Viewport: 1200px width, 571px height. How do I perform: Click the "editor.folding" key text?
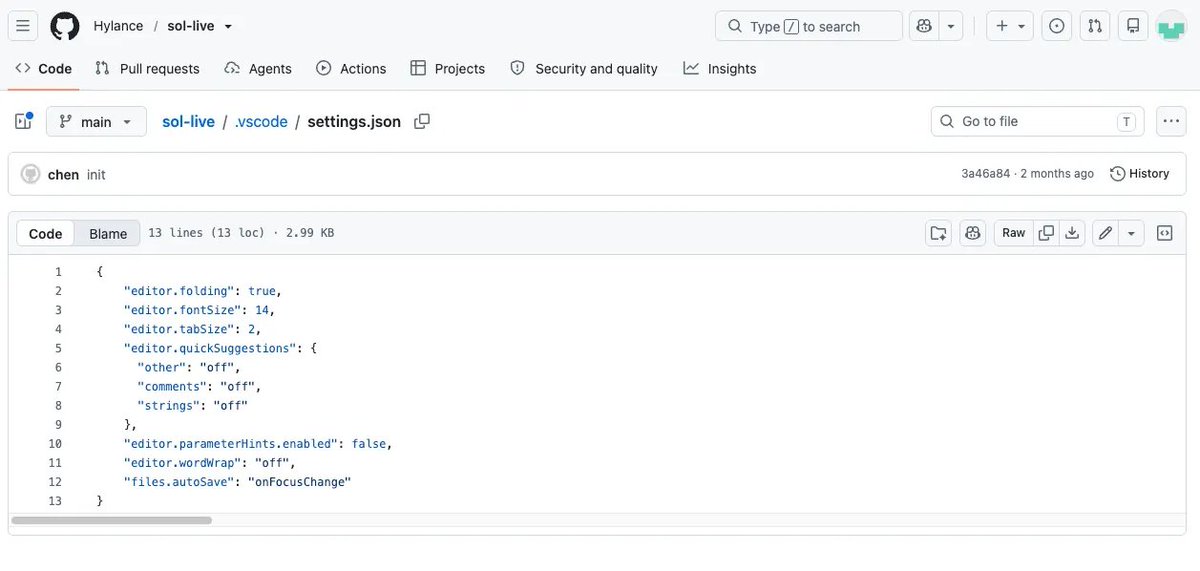[x=179, y=291]
